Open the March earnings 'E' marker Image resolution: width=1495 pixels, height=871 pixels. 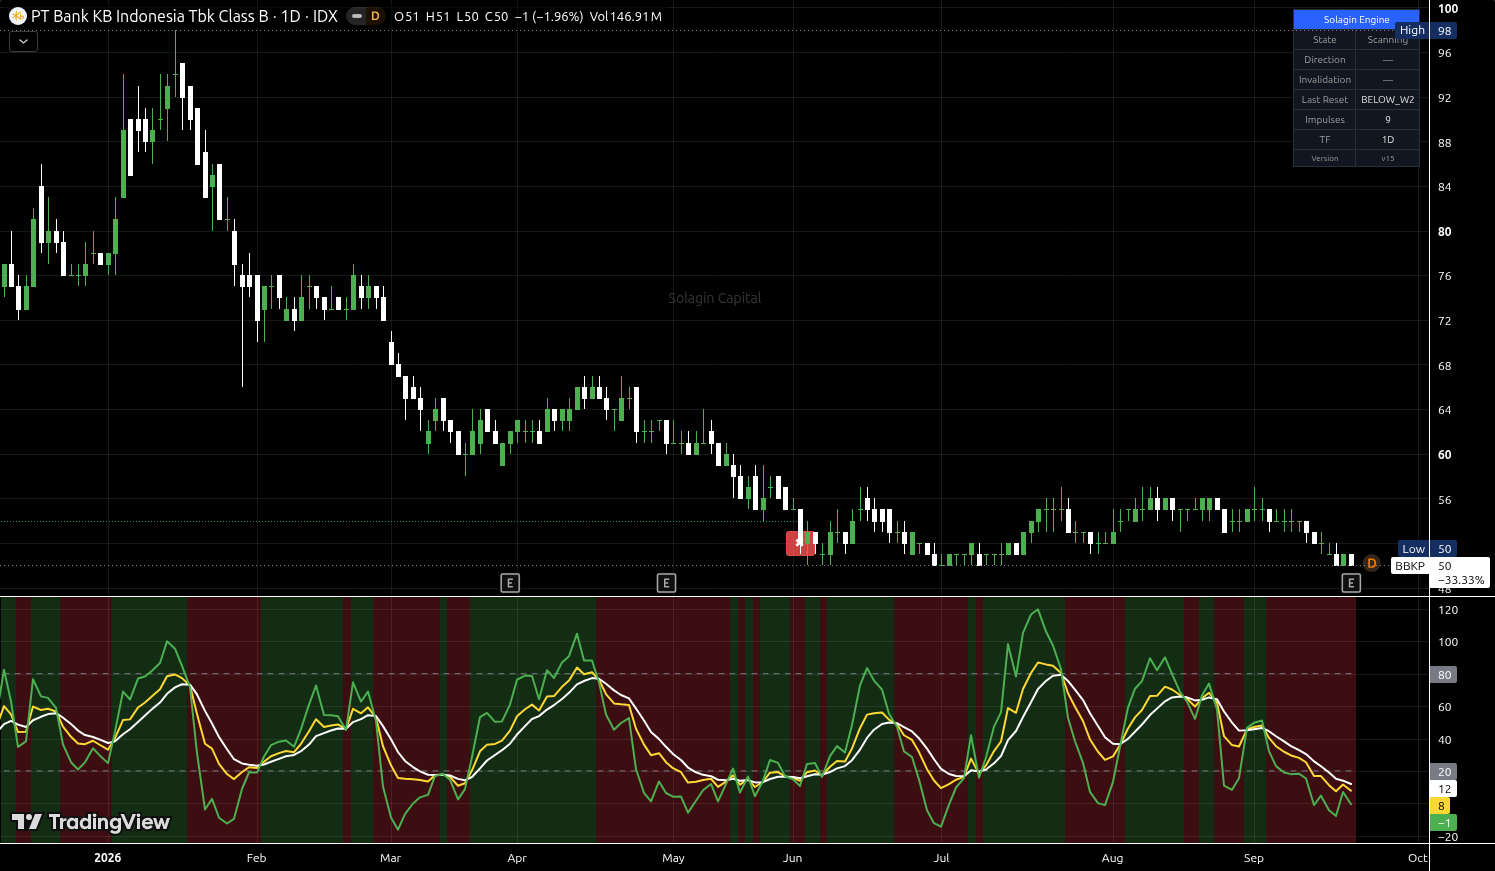pyautogui.click(x=510, y=583)
